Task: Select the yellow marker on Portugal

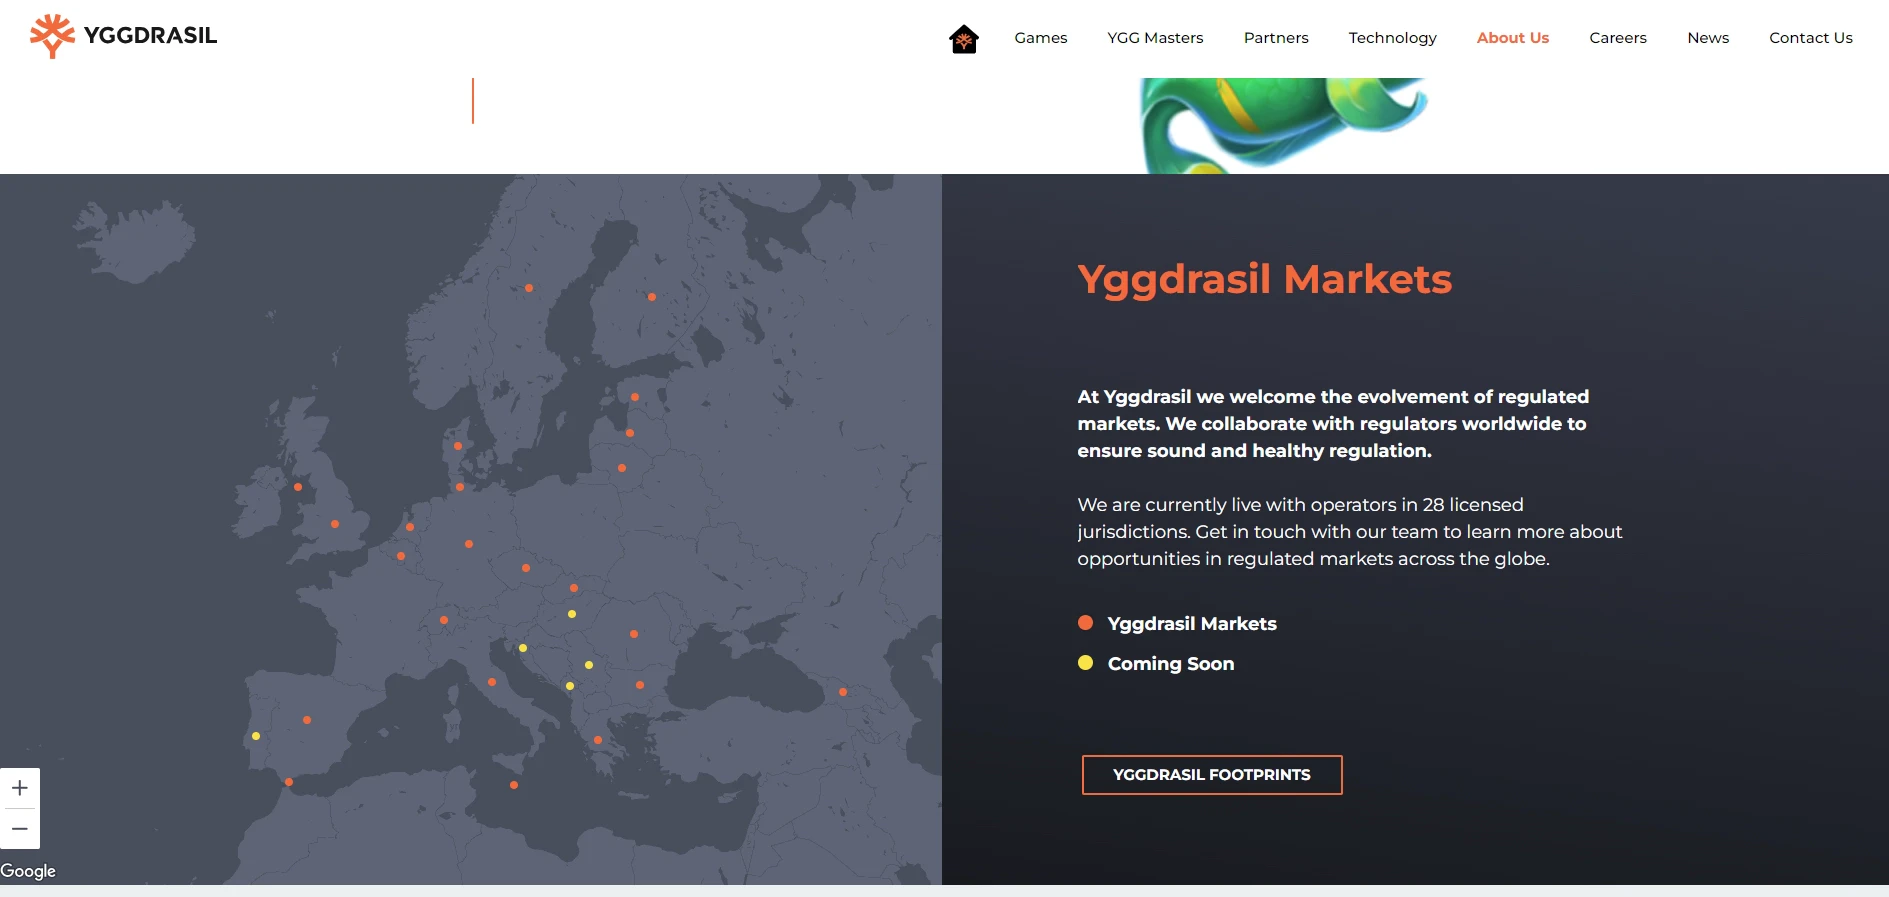Action: click(256, 736)
